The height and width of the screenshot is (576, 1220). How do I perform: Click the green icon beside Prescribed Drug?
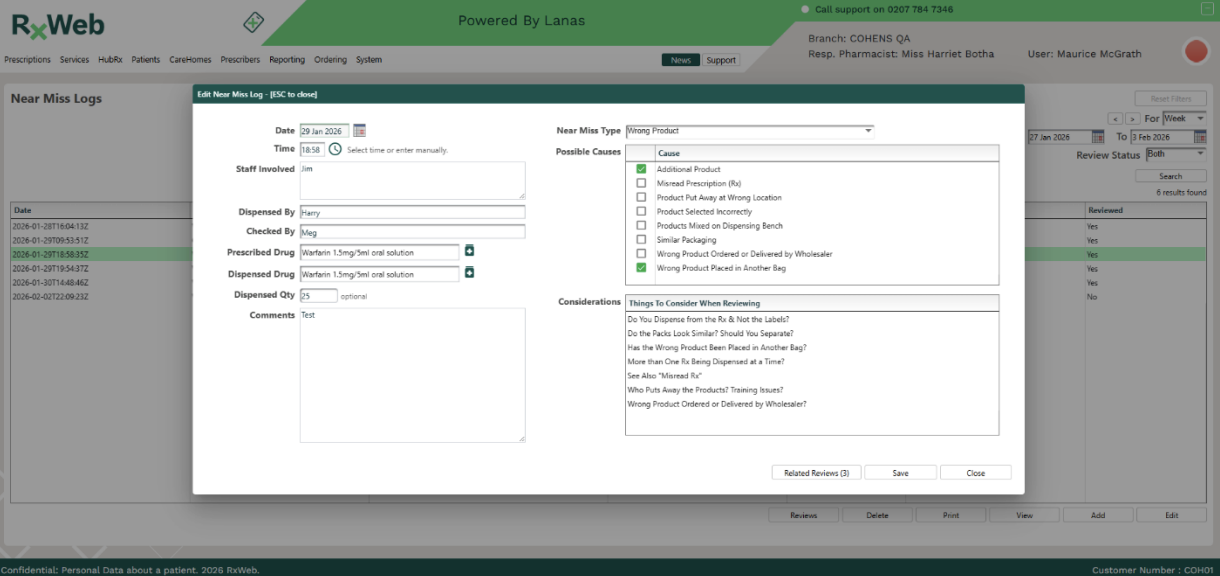pyautogui.click(x=469, y=251)
